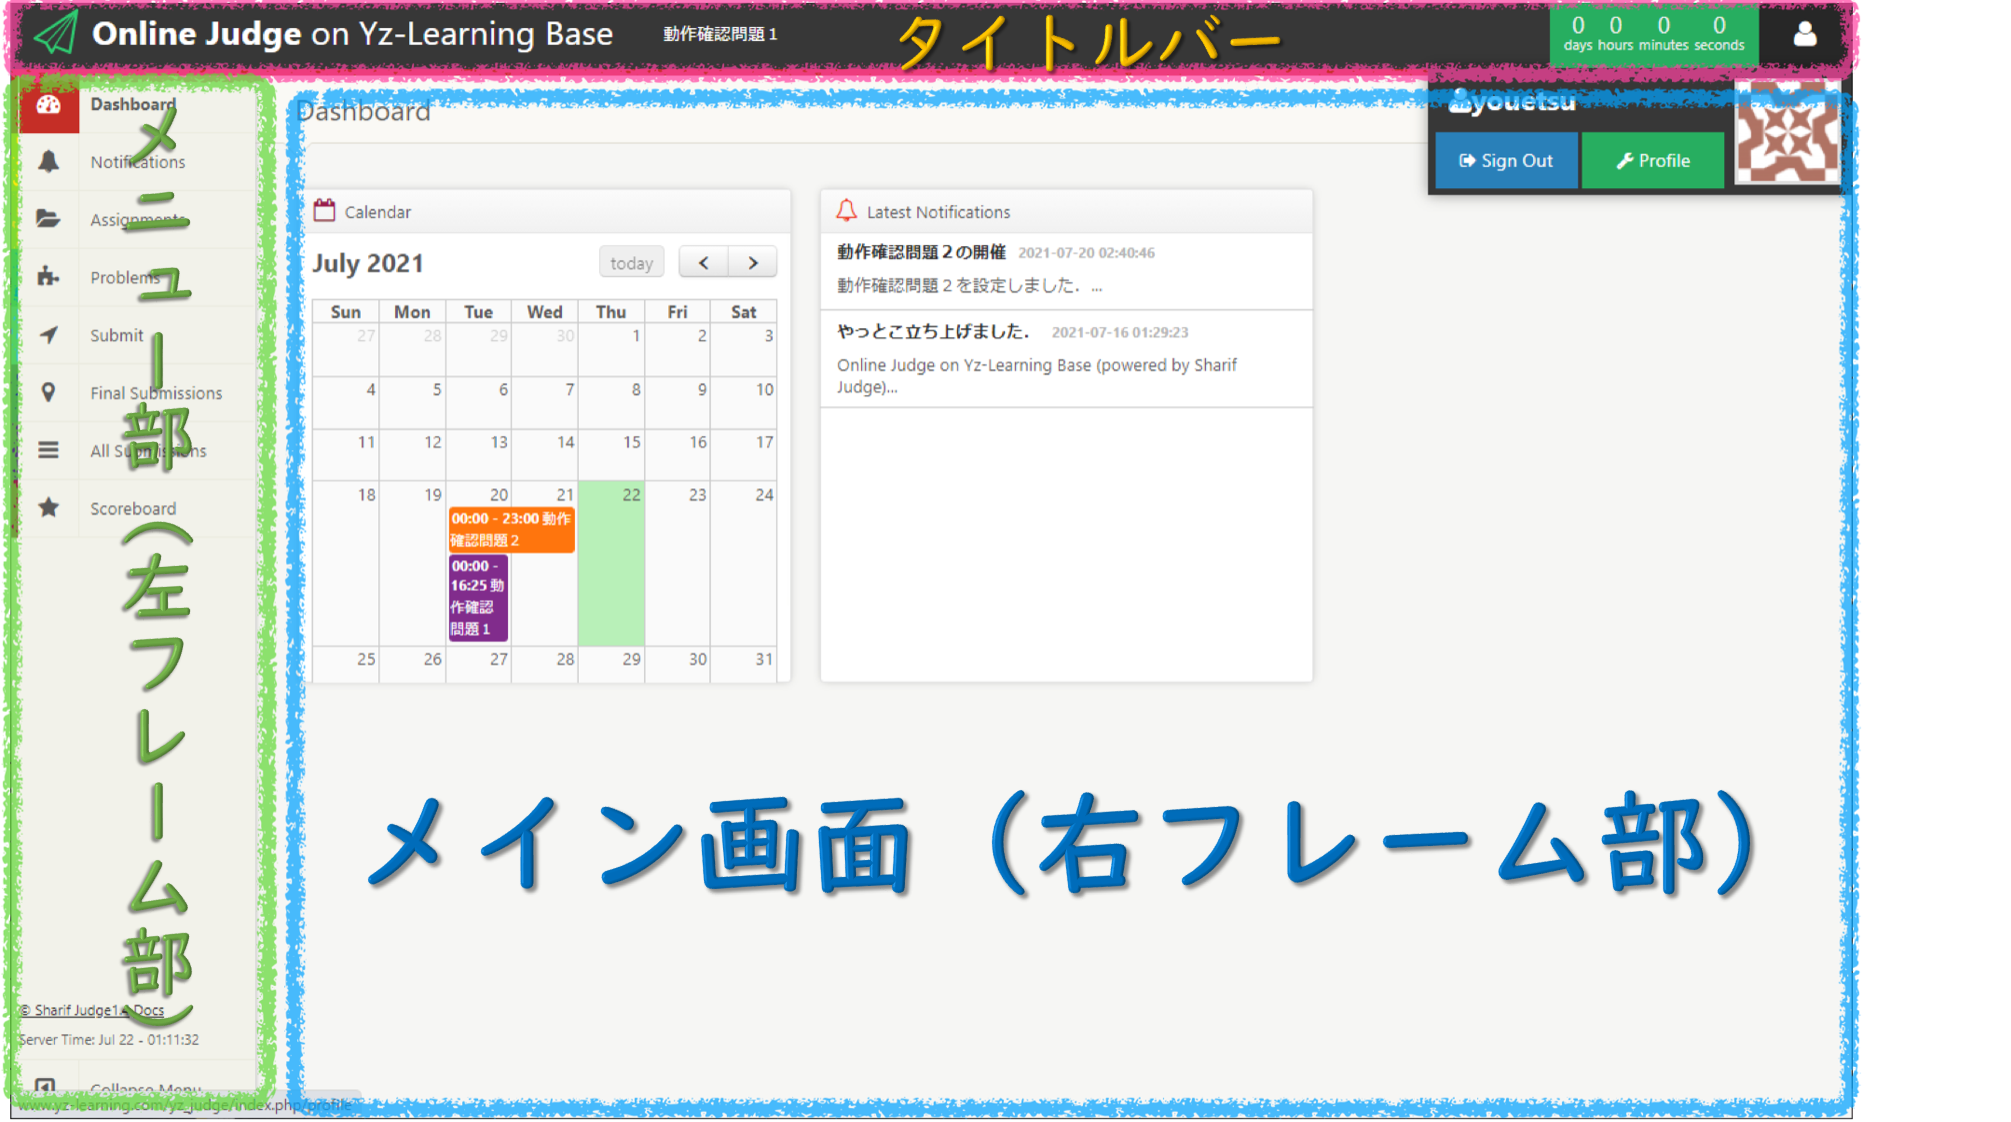This screenshot has width=2011, height=1122.
Task: Click the Assignments folder icon
Action: point(48,219)
